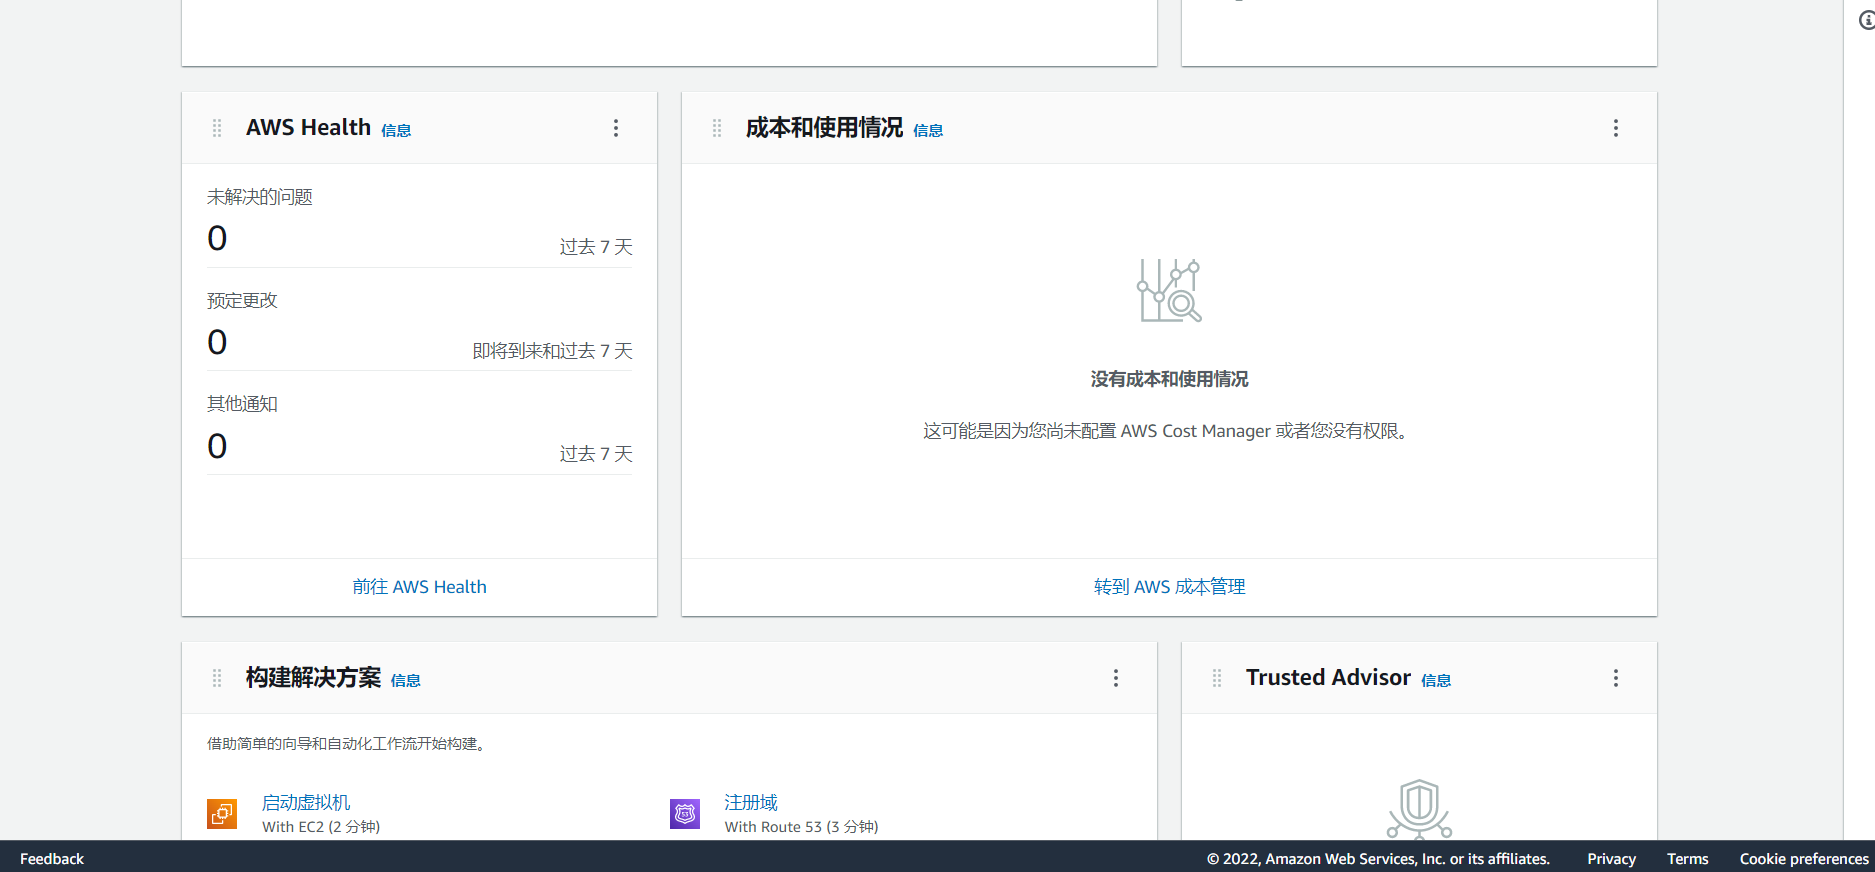Screen dimensions: 1875x872
Task: Click the Trusted Advisor widget title
Action: pos(1328,678)
